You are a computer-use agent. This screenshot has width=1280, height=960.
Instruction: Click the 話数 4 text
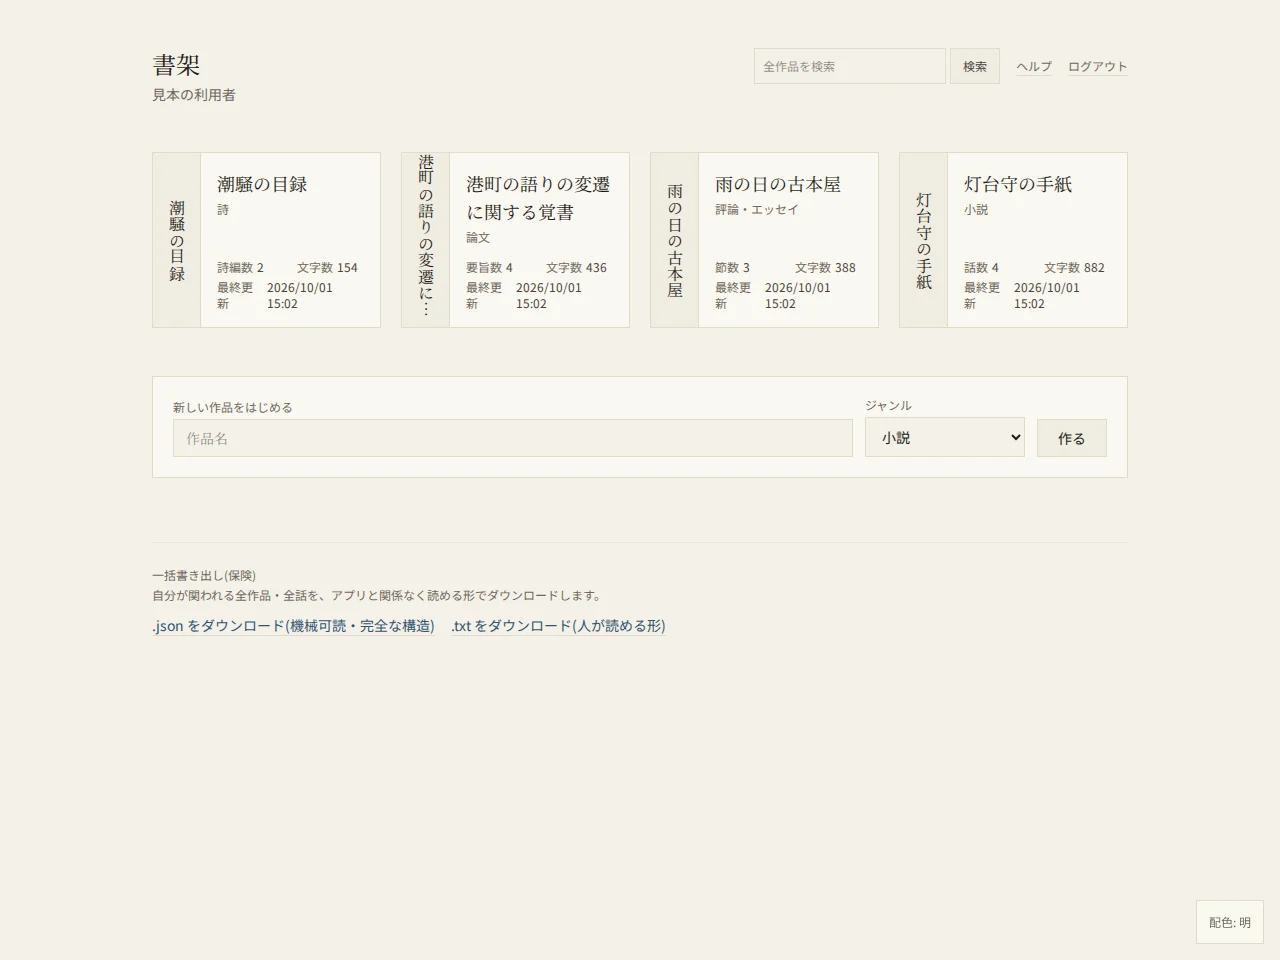tap(981, 268)
